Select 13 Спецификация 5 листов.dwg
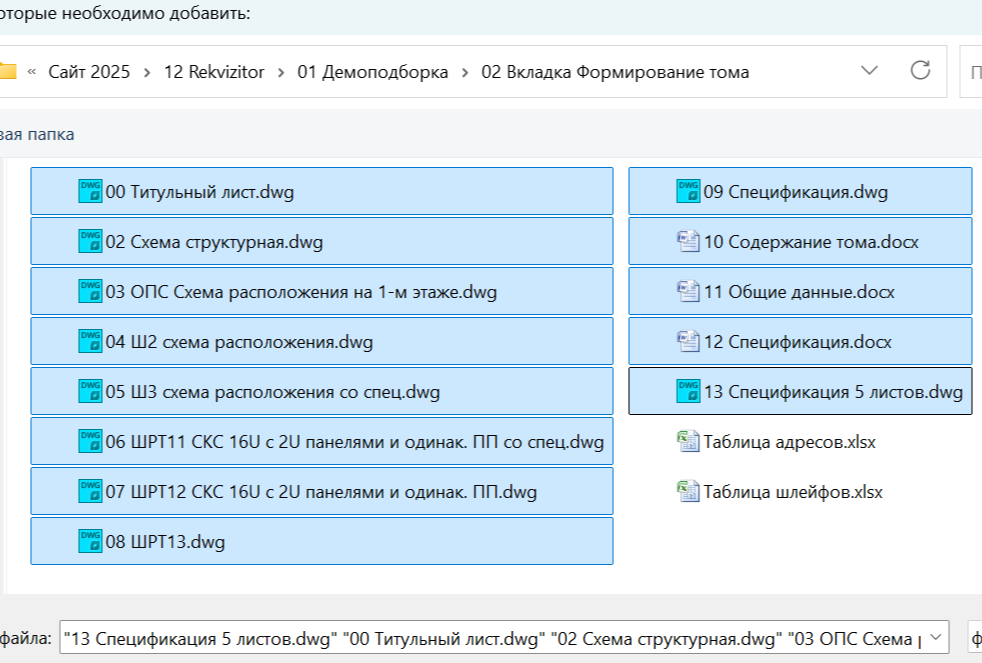Image resolution: width=982 pixels, height=663 pixels. coord(833,392)
